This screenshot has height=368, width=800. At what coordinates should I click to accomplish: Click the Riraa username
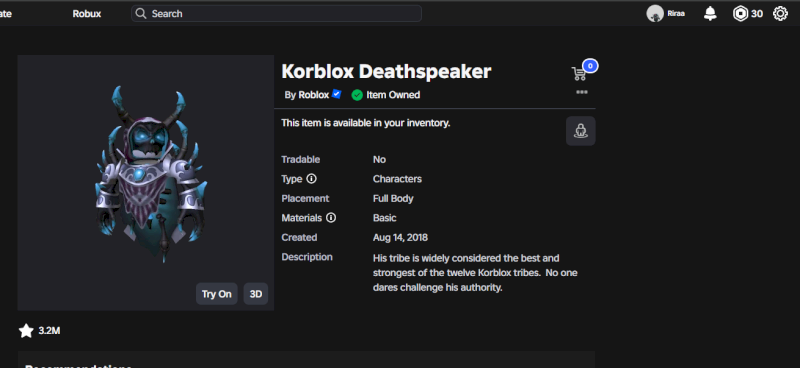(676, 14)
